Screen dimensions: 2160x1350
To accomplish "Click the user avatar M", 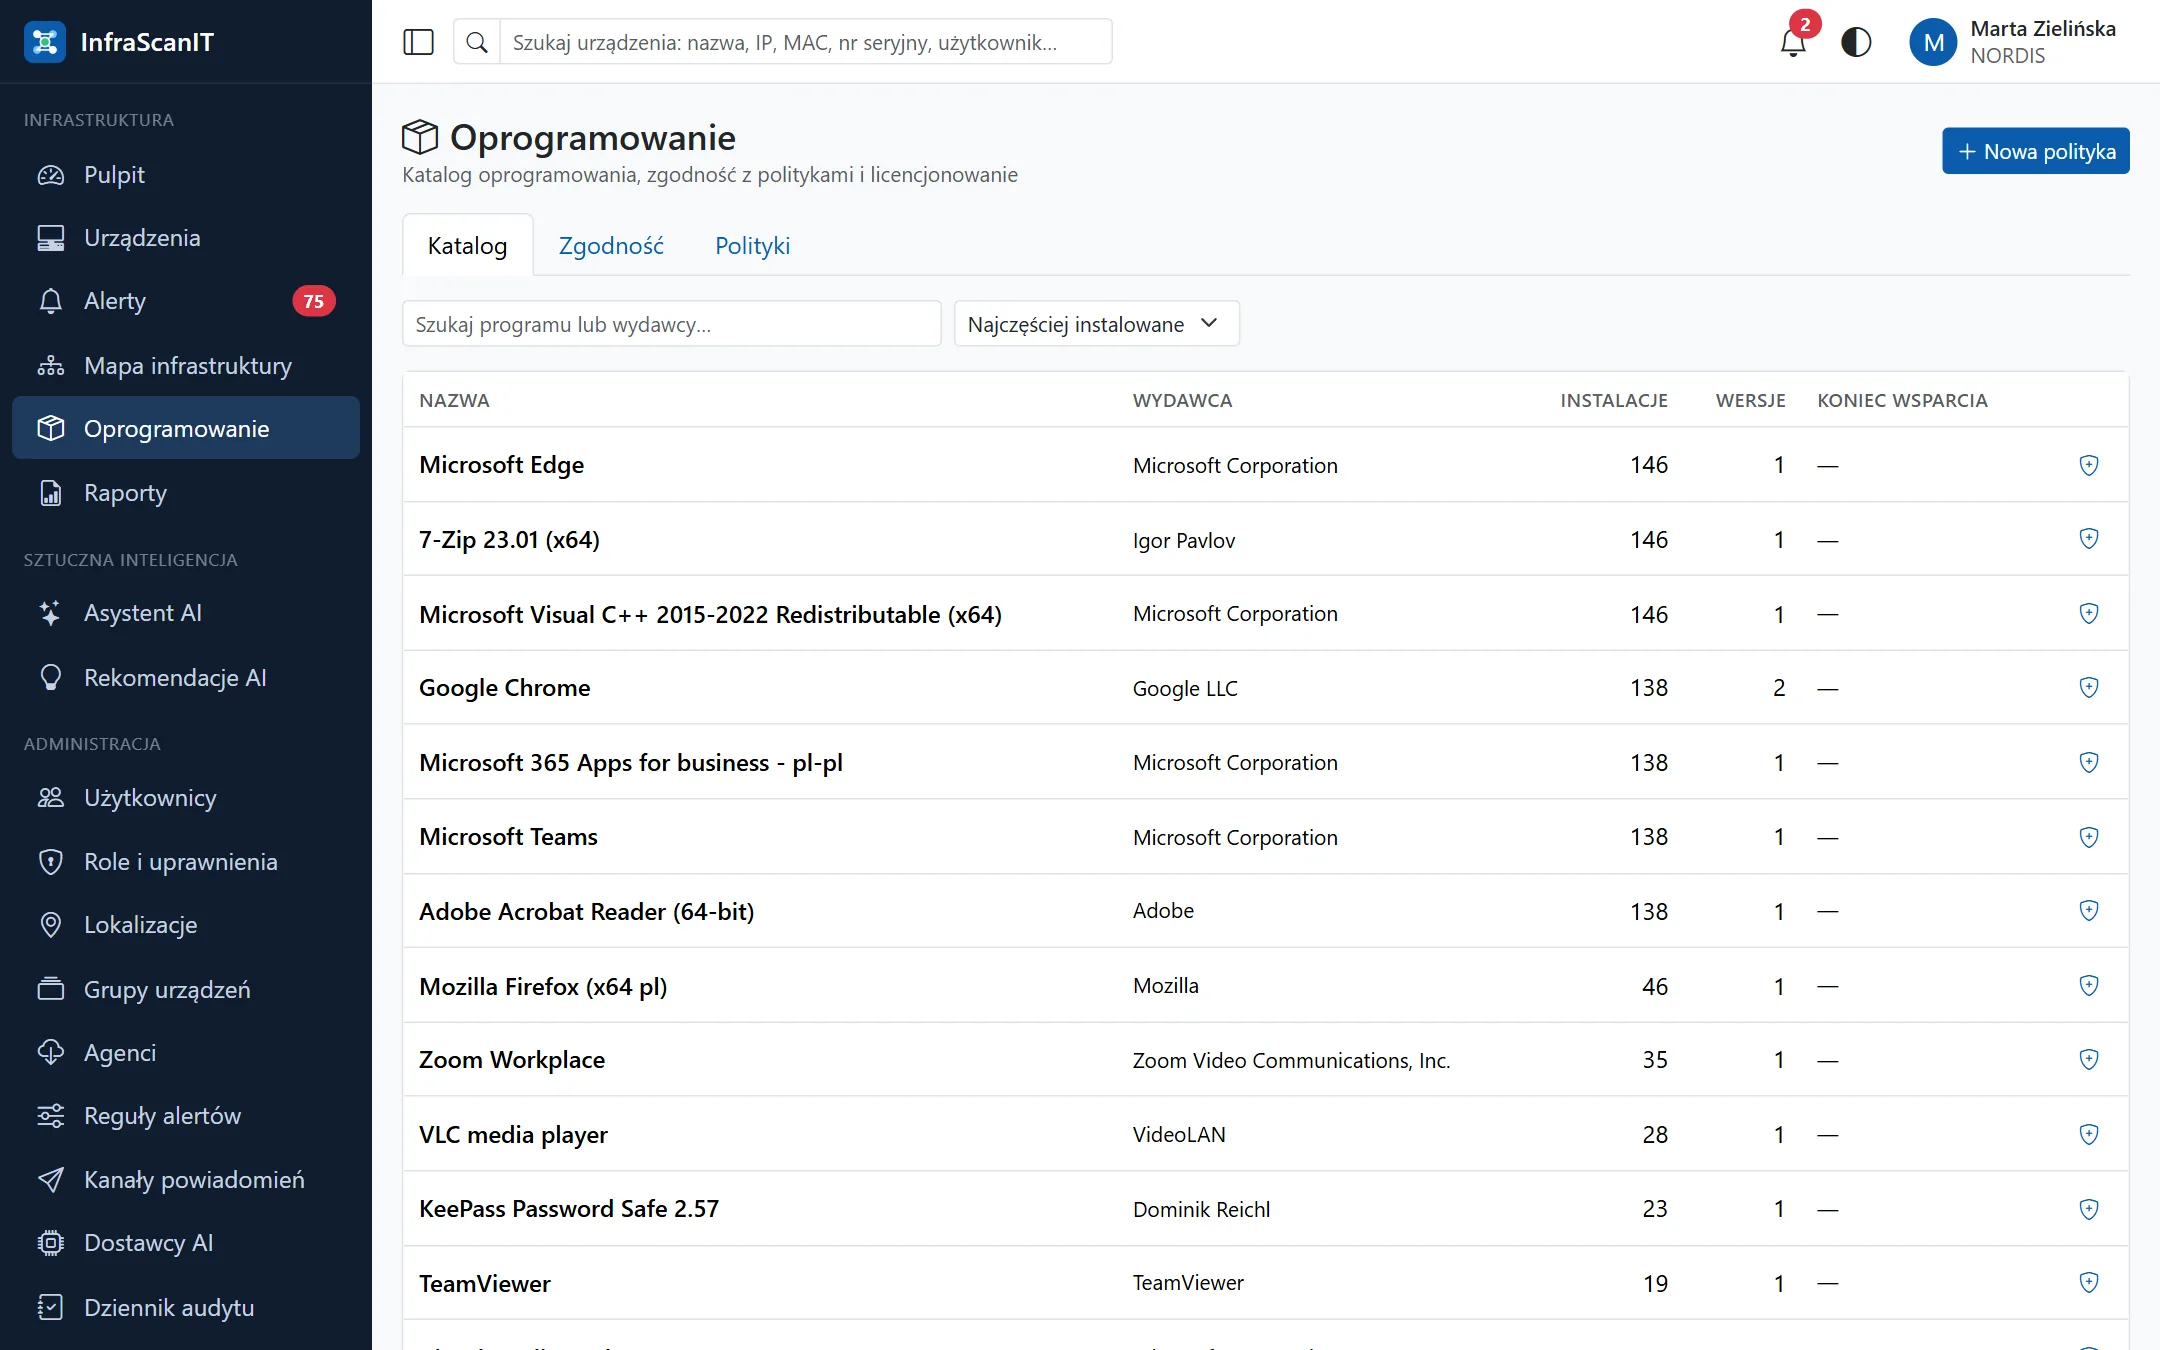I will (x=1933, y=42).
